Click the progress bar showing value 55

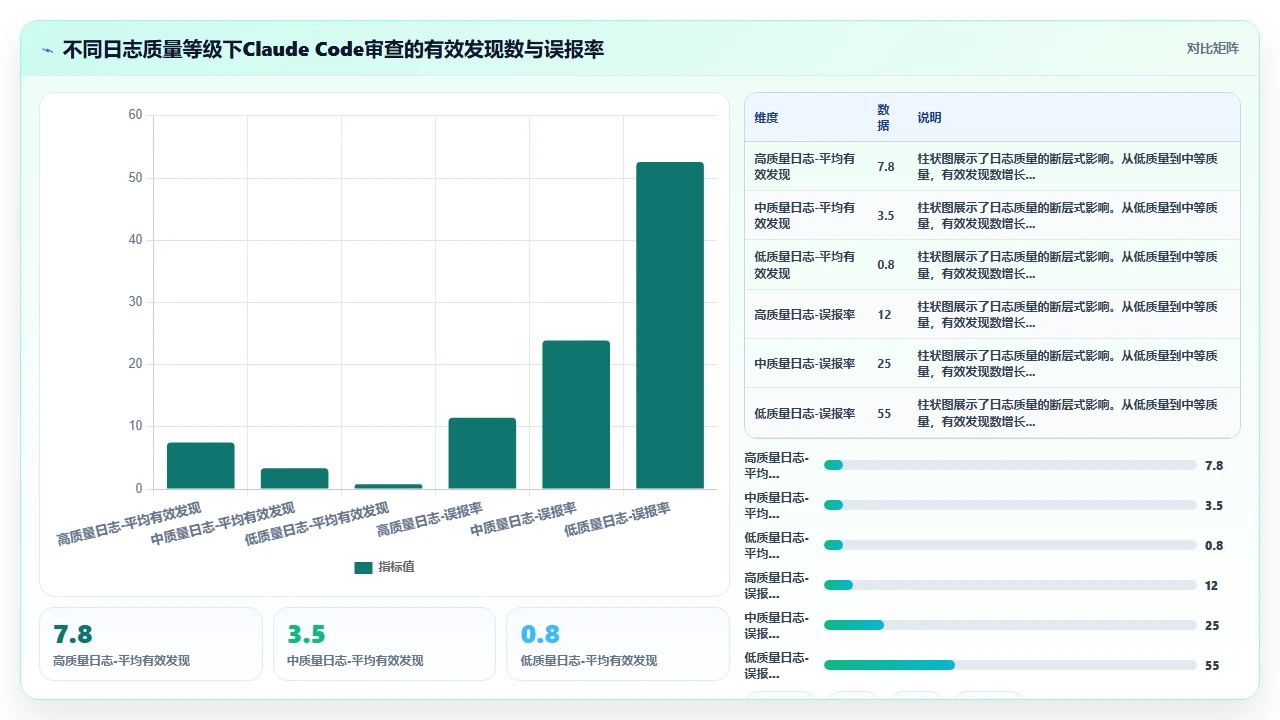click(1010, 665)
